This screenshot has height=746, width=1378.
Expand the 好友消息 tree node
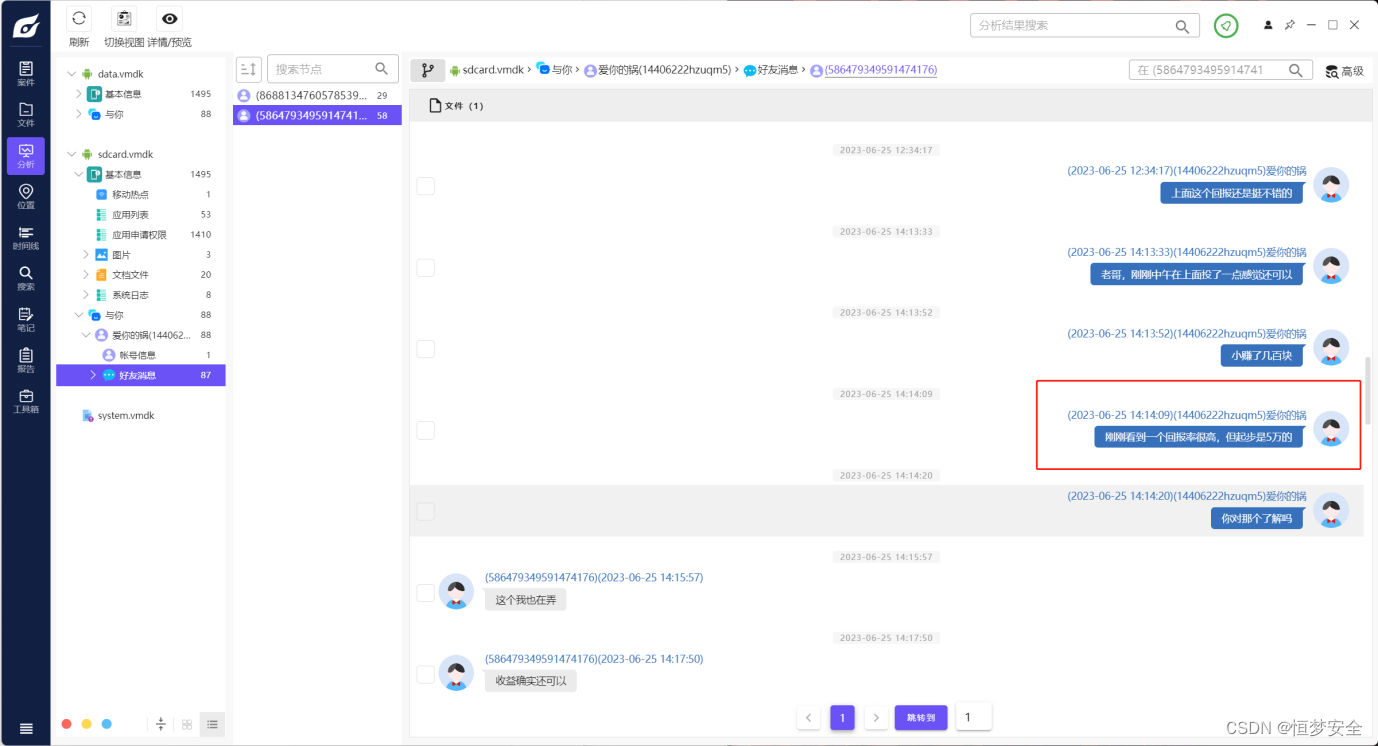pyautogui.click(x=93, y=375)
